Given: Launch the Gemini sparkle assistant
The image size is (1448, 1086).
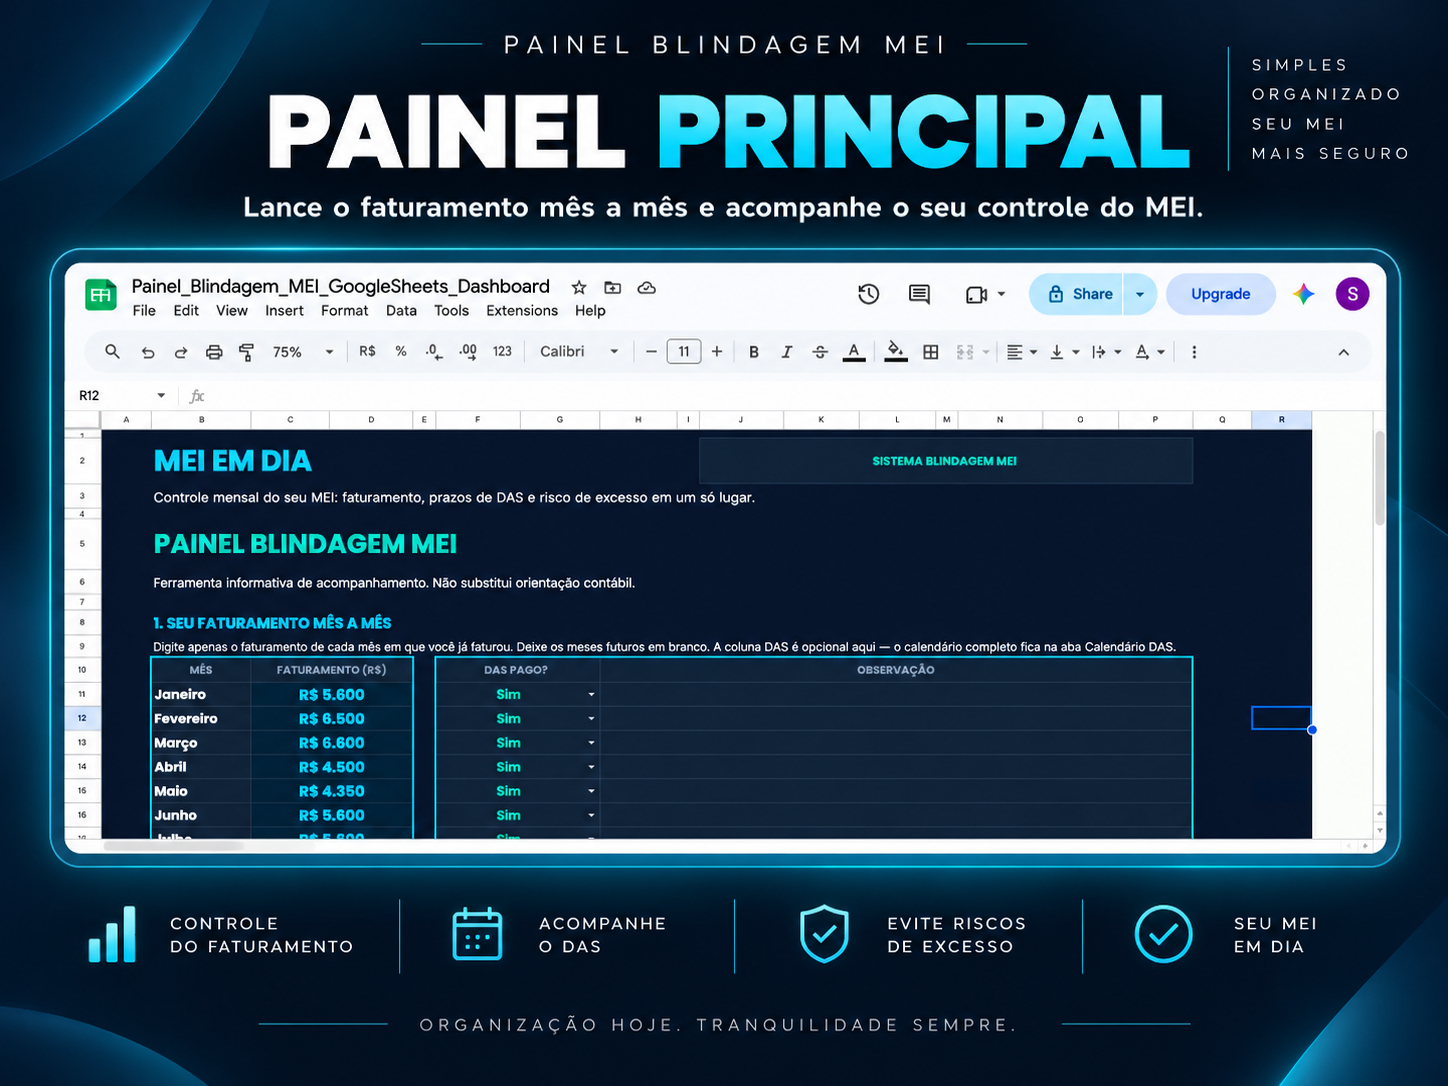Looking at the screenshot, I should 1303,294.
